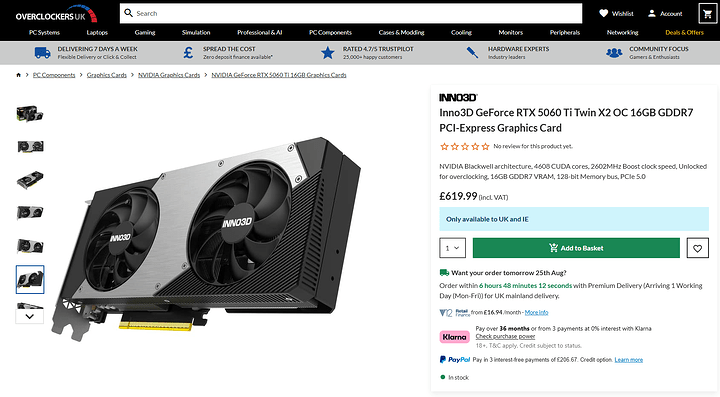Open the Gaming menu

tap(145, 32)
